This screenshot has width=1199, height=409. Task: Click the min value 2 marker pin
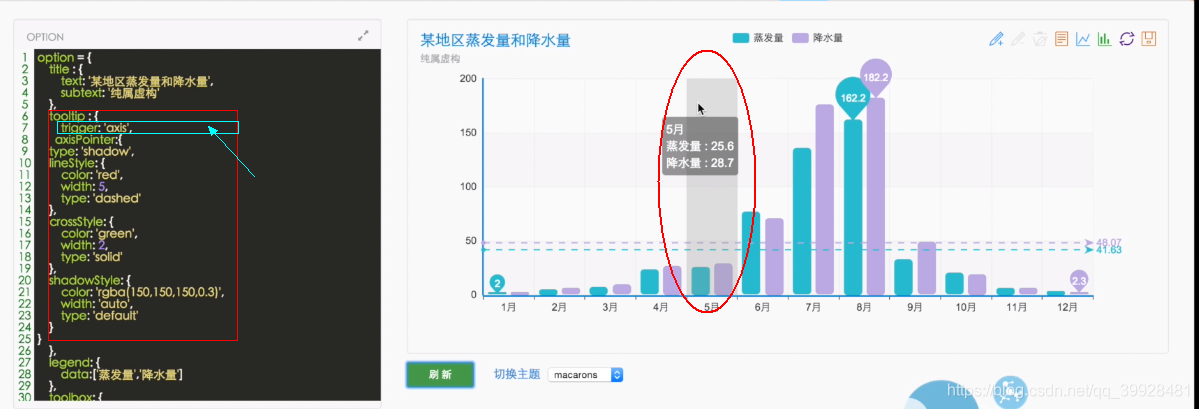click(497, 284)
